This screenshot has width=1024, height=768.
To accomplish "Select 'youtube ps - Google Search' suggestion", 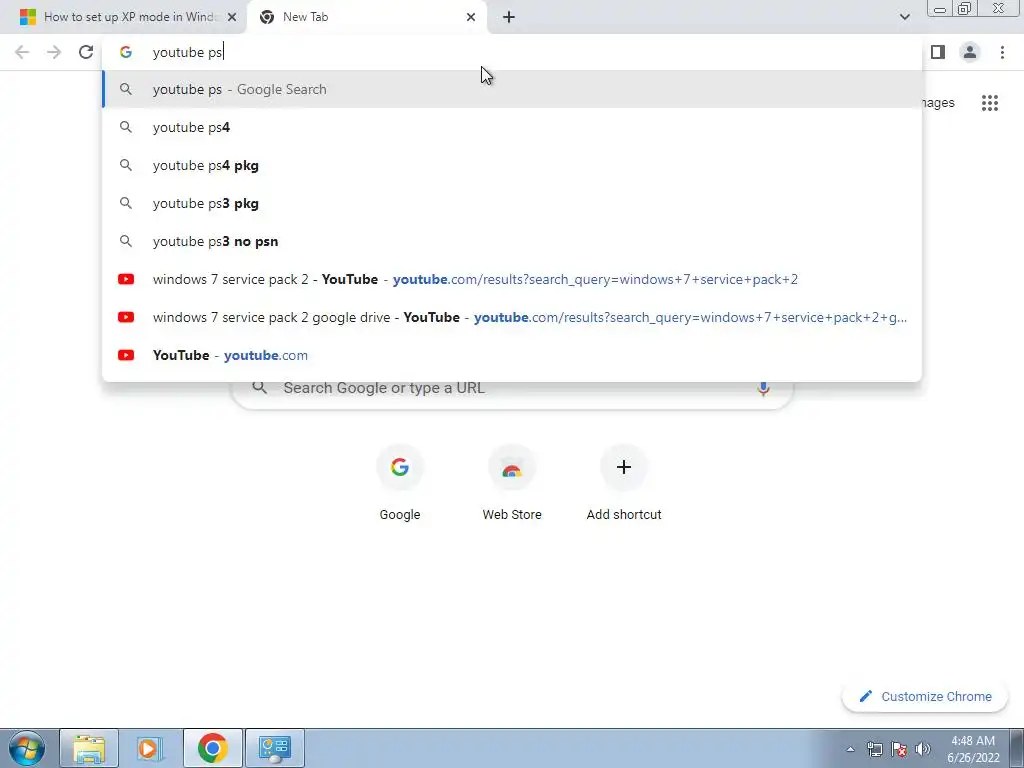I will pyautogui.click(x=512, y=89).
